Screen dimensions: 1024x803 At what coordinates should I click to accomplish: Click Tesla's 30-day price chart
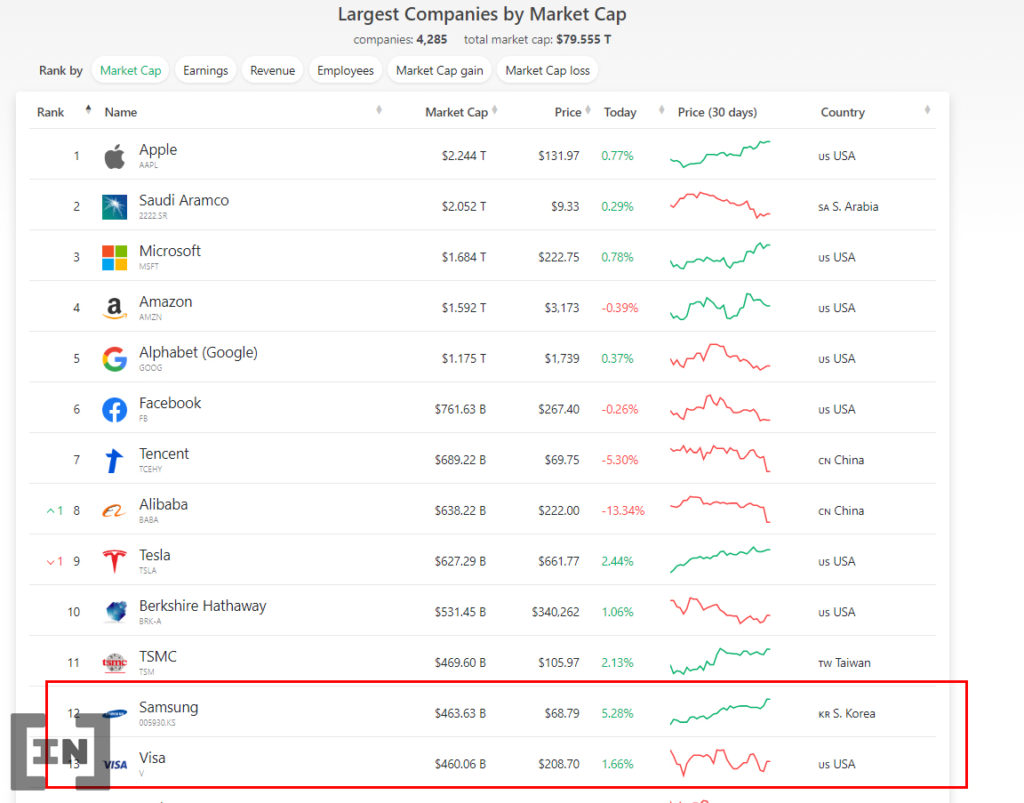click(720, 560)
